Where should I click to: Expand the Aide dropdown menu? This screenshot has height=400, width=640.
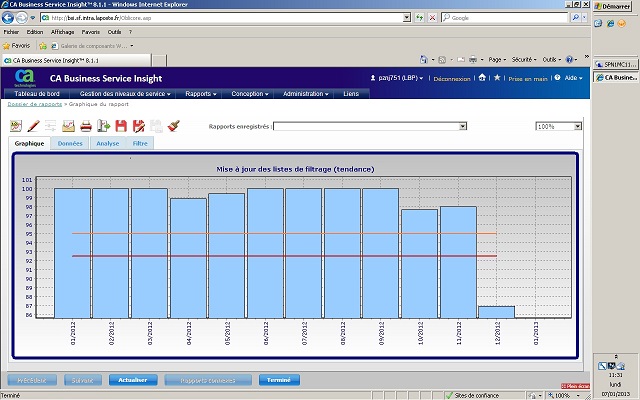pyautogui.click(x=573, y=78)
